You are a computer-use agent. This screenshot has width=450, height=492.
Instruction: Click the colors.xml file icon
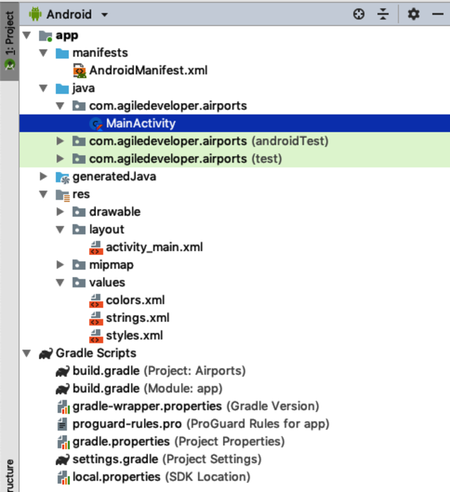96,301
